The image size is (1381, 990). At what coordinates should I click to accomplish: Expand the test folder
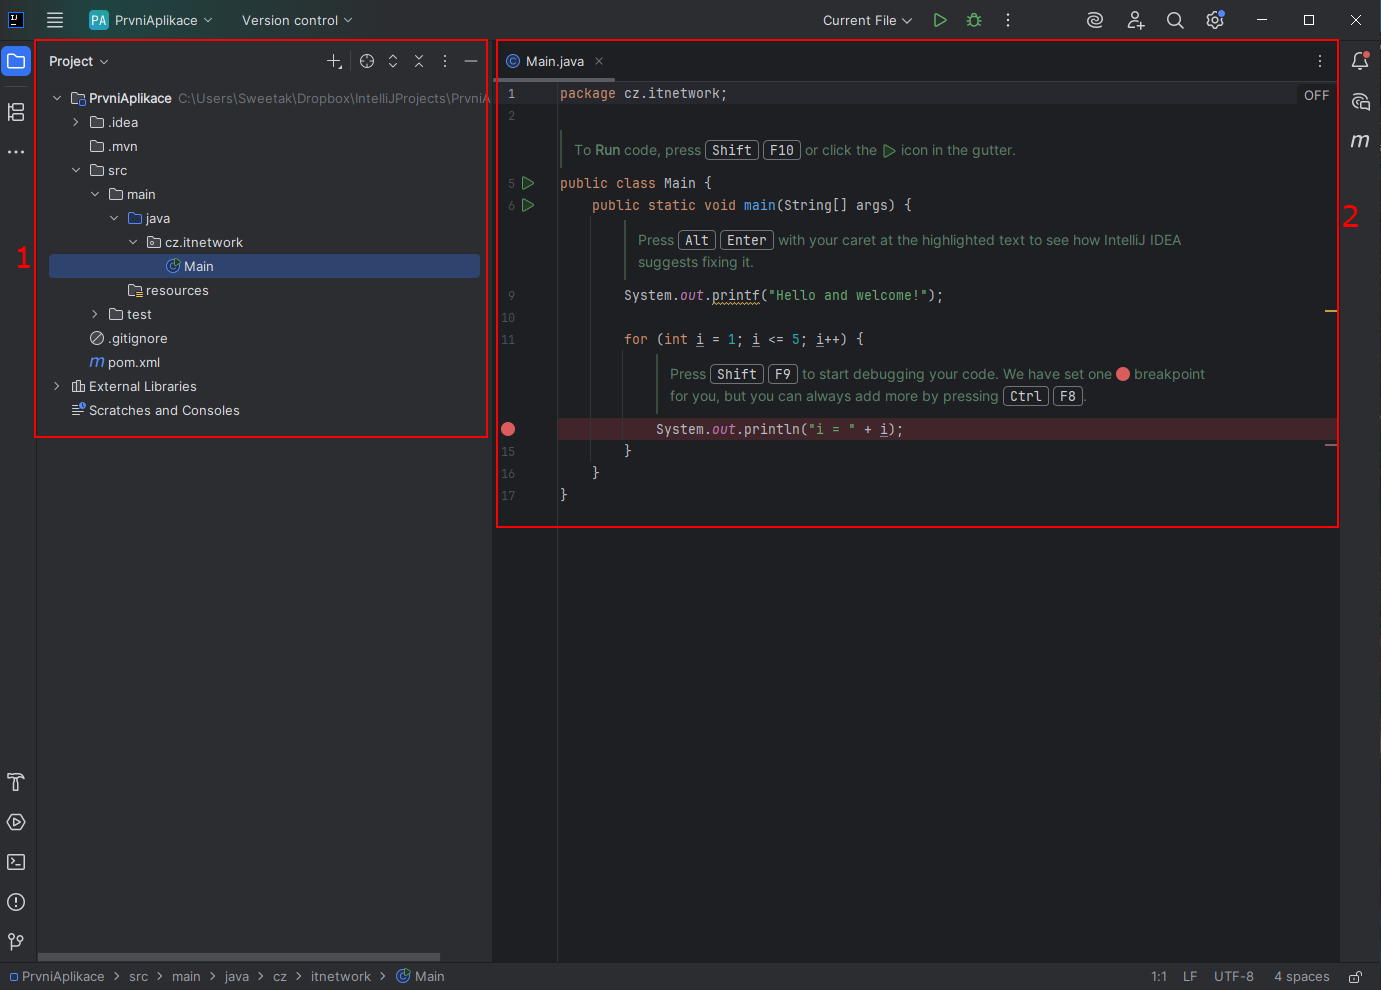click(x=95, y=314)
